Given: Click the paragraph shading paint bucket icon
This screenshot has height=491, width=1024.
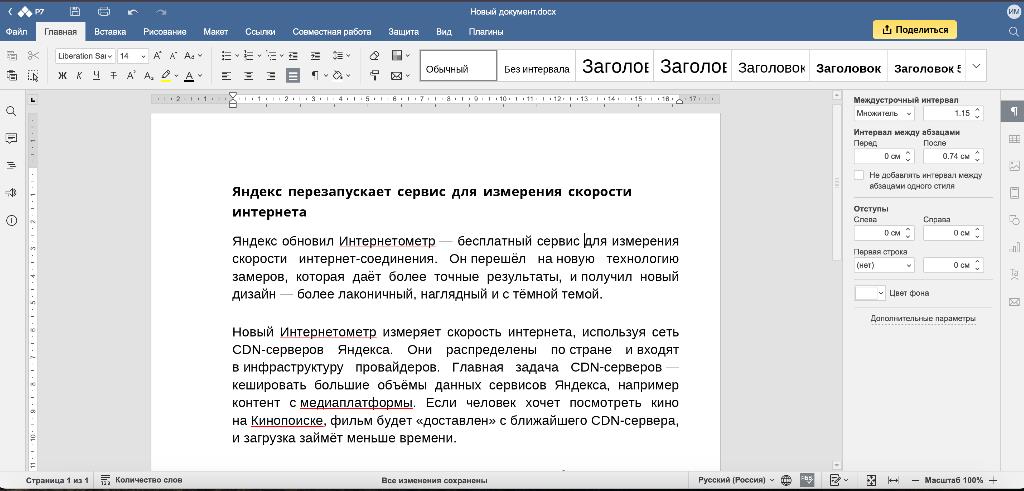Looking at the screenshot, I should coord(338,76).
